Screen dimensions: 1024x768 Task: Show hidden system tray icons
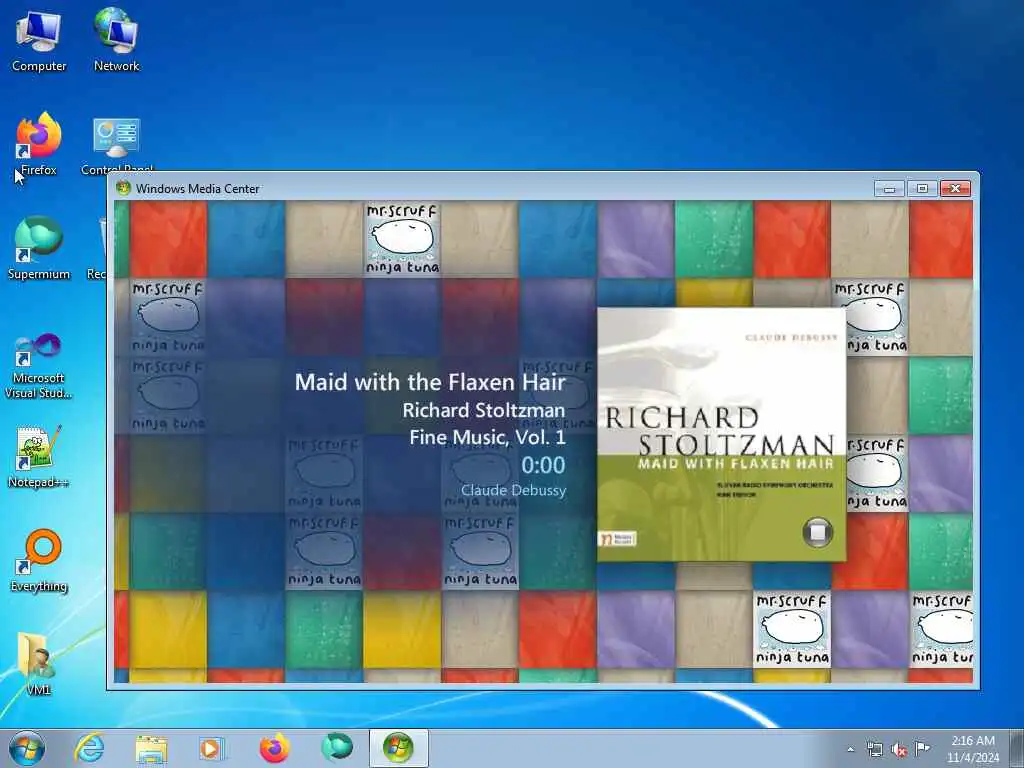[x=850, y=750]
